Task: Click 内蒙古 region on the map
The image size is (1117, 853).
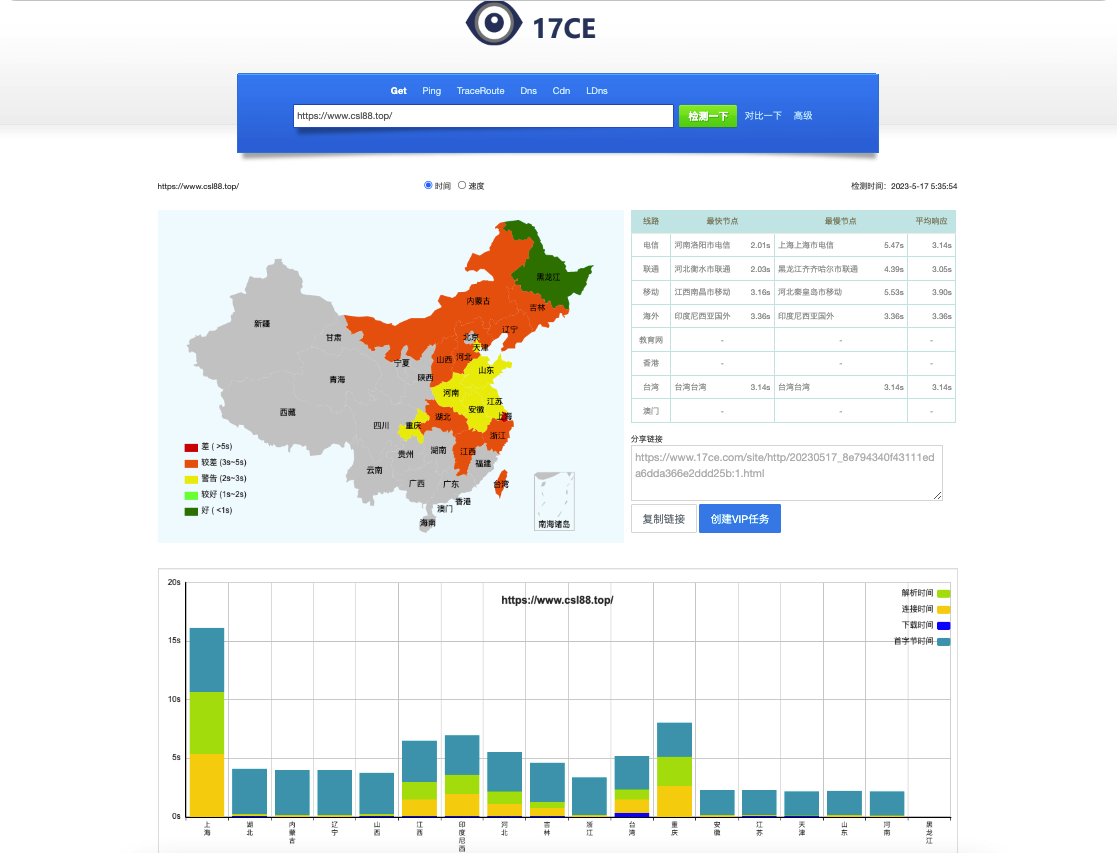Action: [x=478, y=301]
